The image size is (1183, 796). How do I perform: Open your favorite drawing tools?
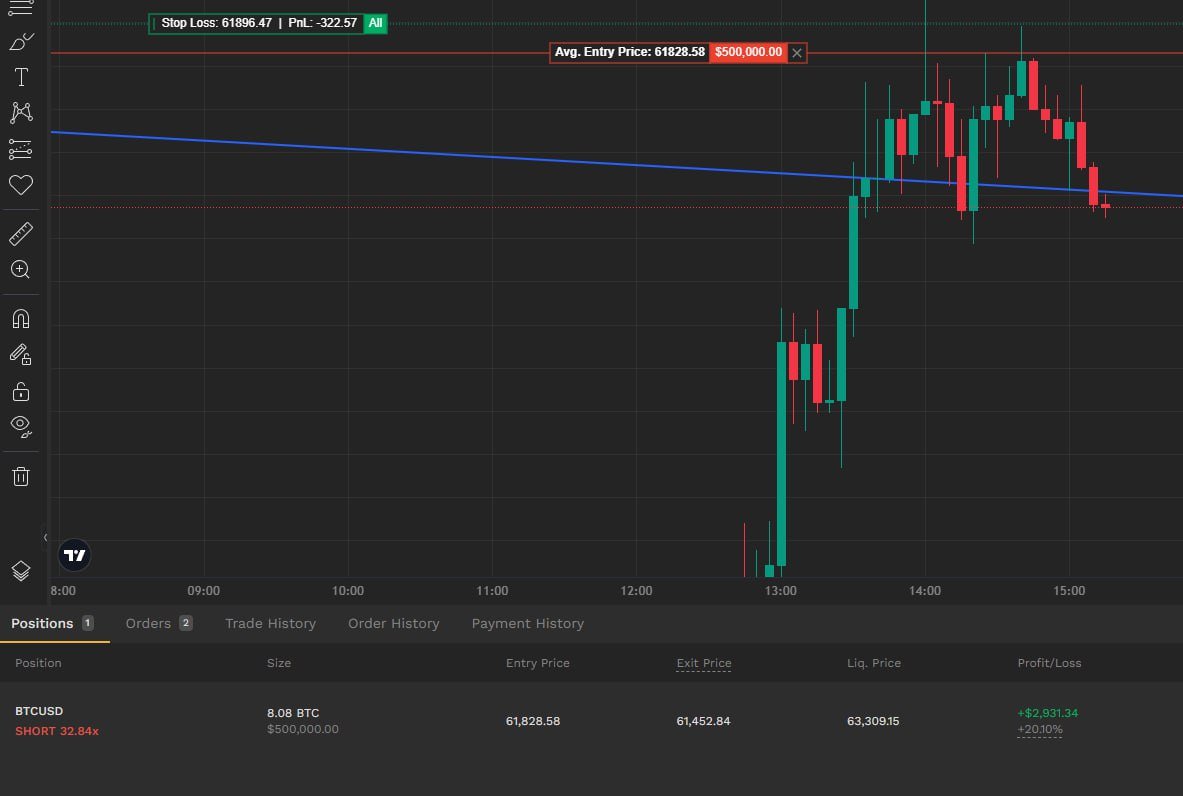21,185
